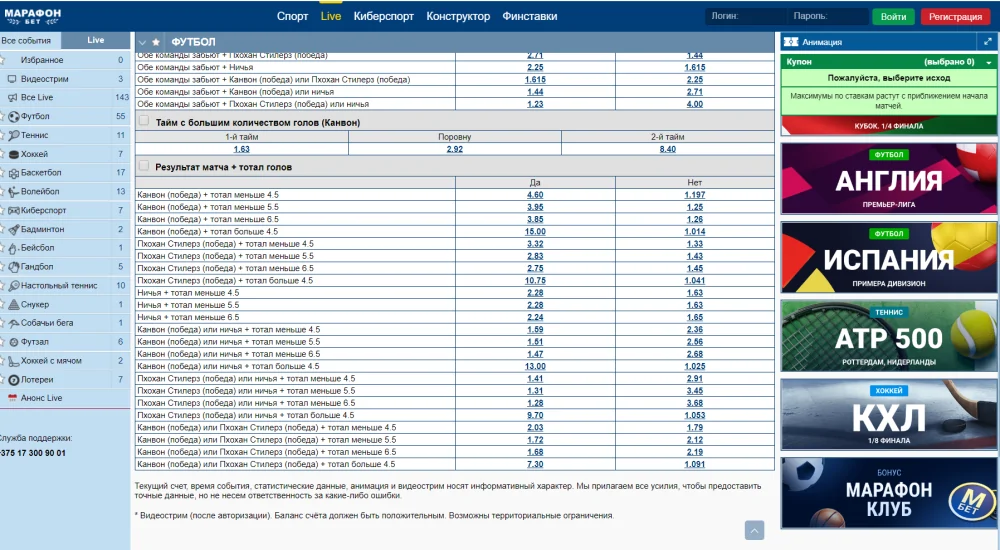Image resolution: width=1000 pixels, height=550 pixels.
Task: Expand the Animation panel to fullscreen
Action: click(987, 42)
